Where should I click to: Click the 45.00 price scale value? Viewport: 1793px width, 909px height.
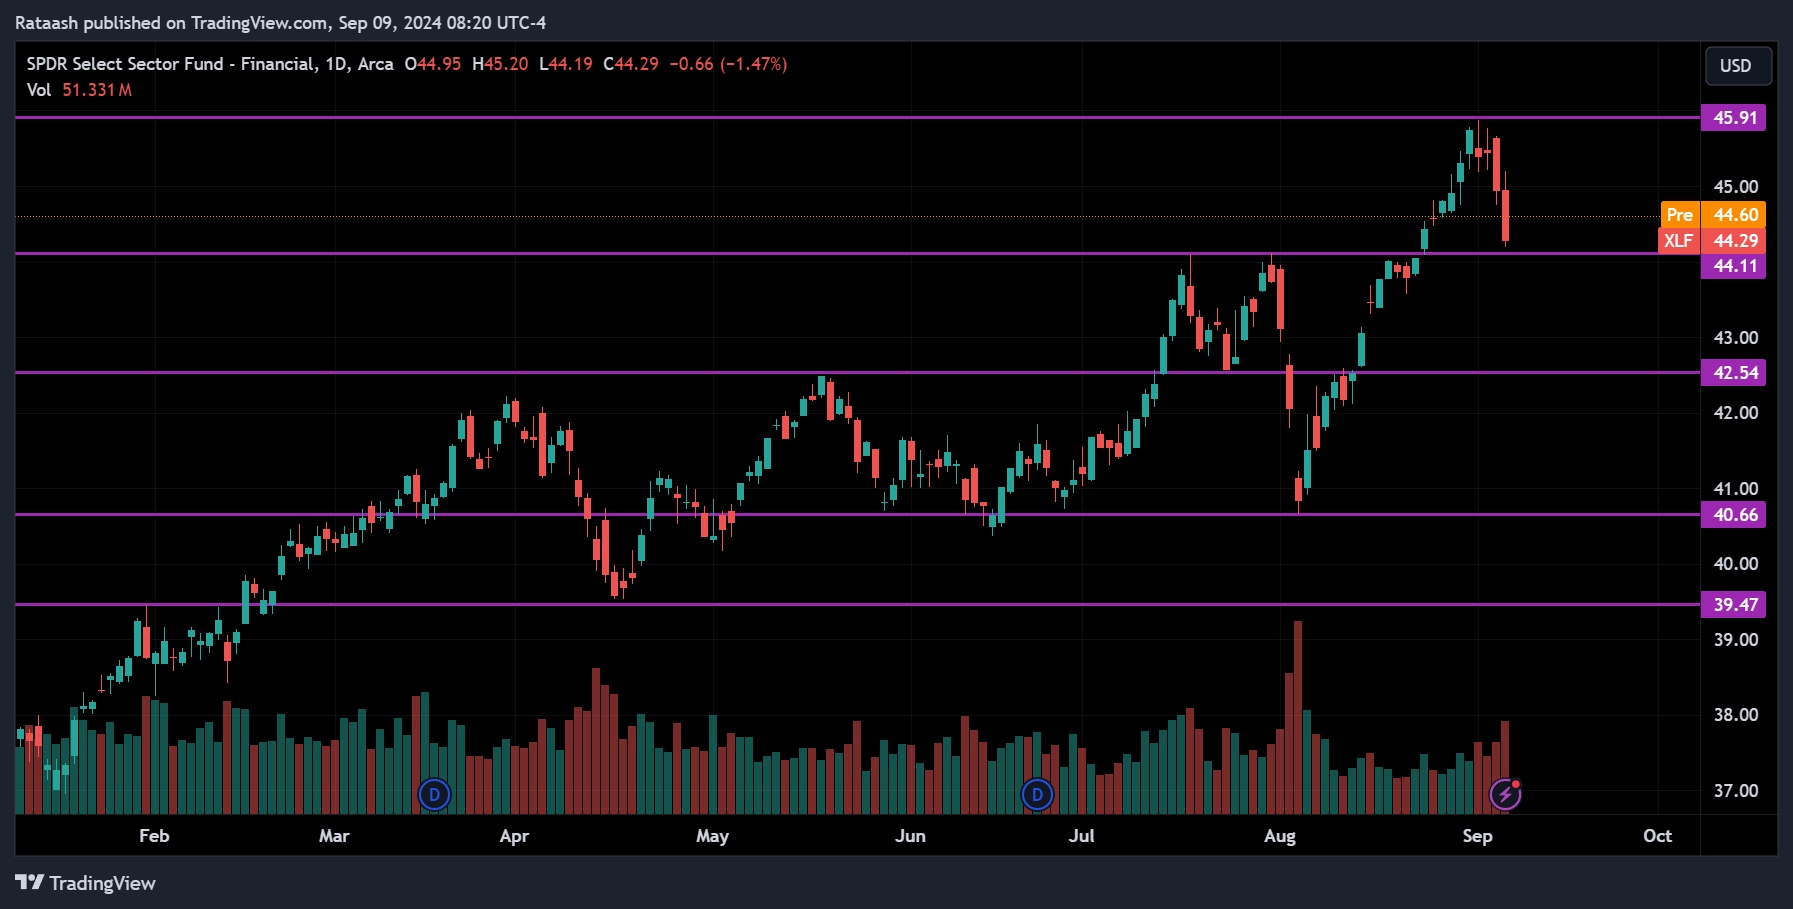click(x=1736, y=187)
